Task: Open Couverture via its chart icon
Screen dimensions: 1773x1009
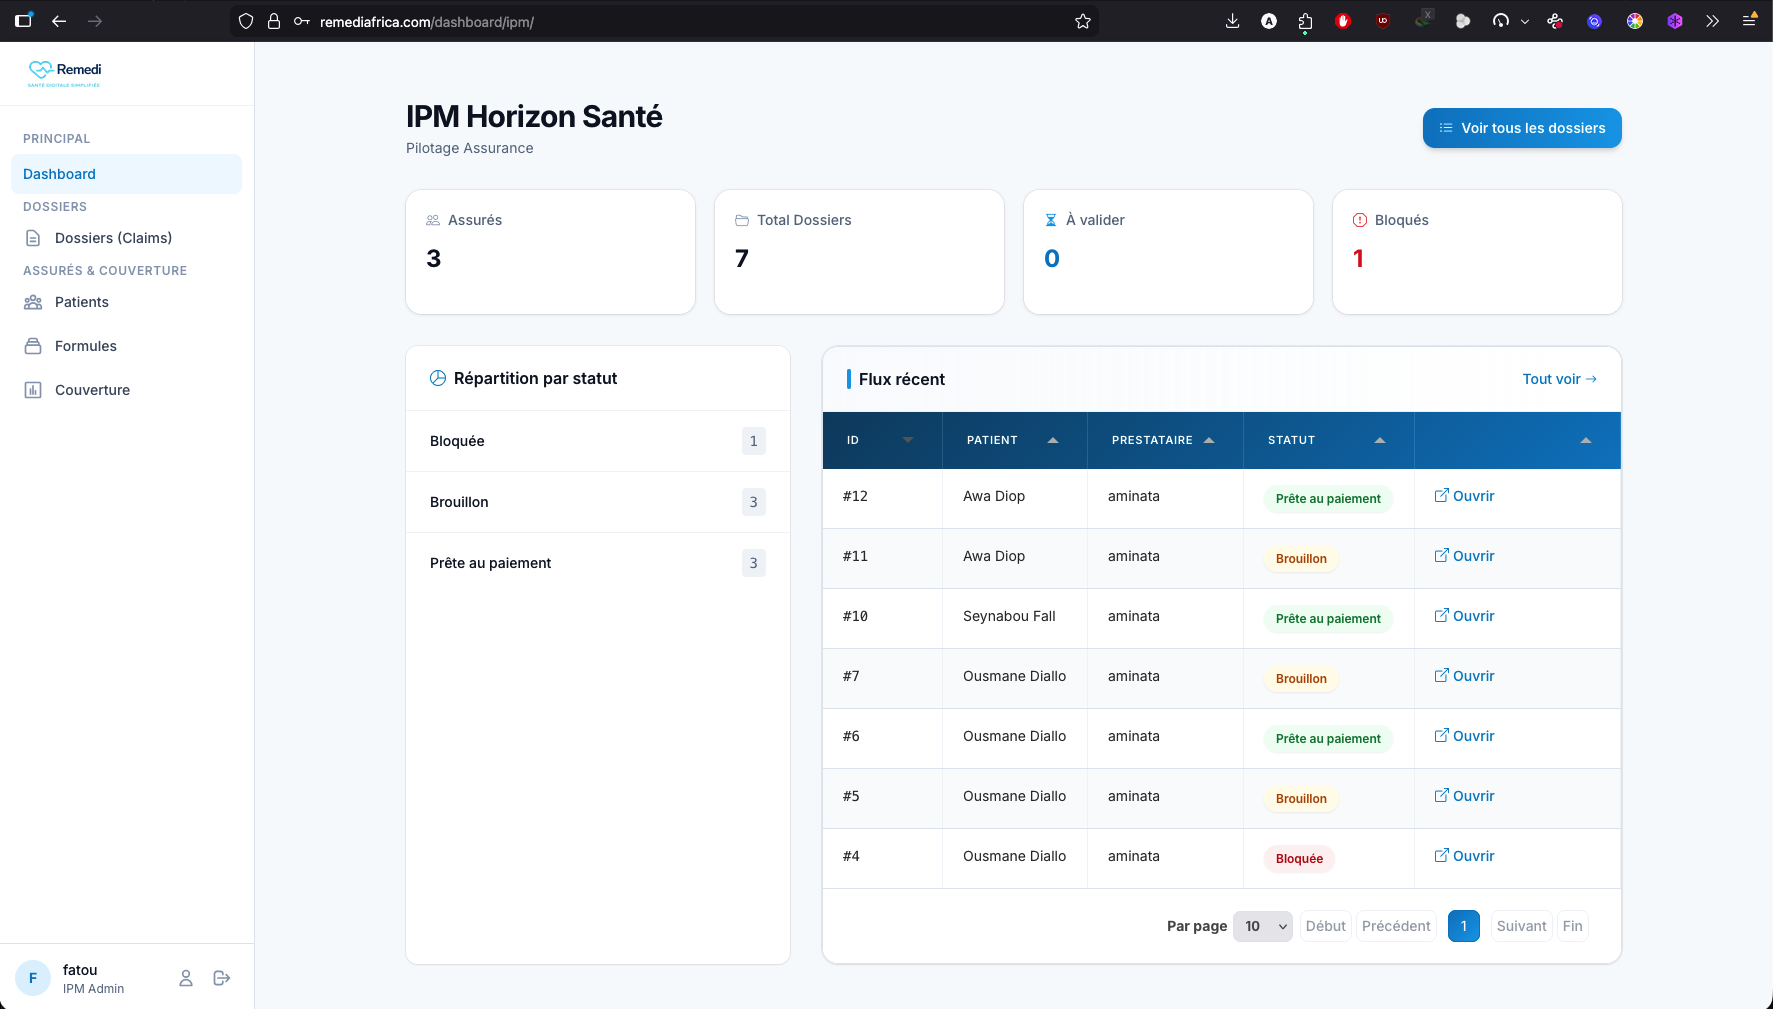Action: click(33, 390)
